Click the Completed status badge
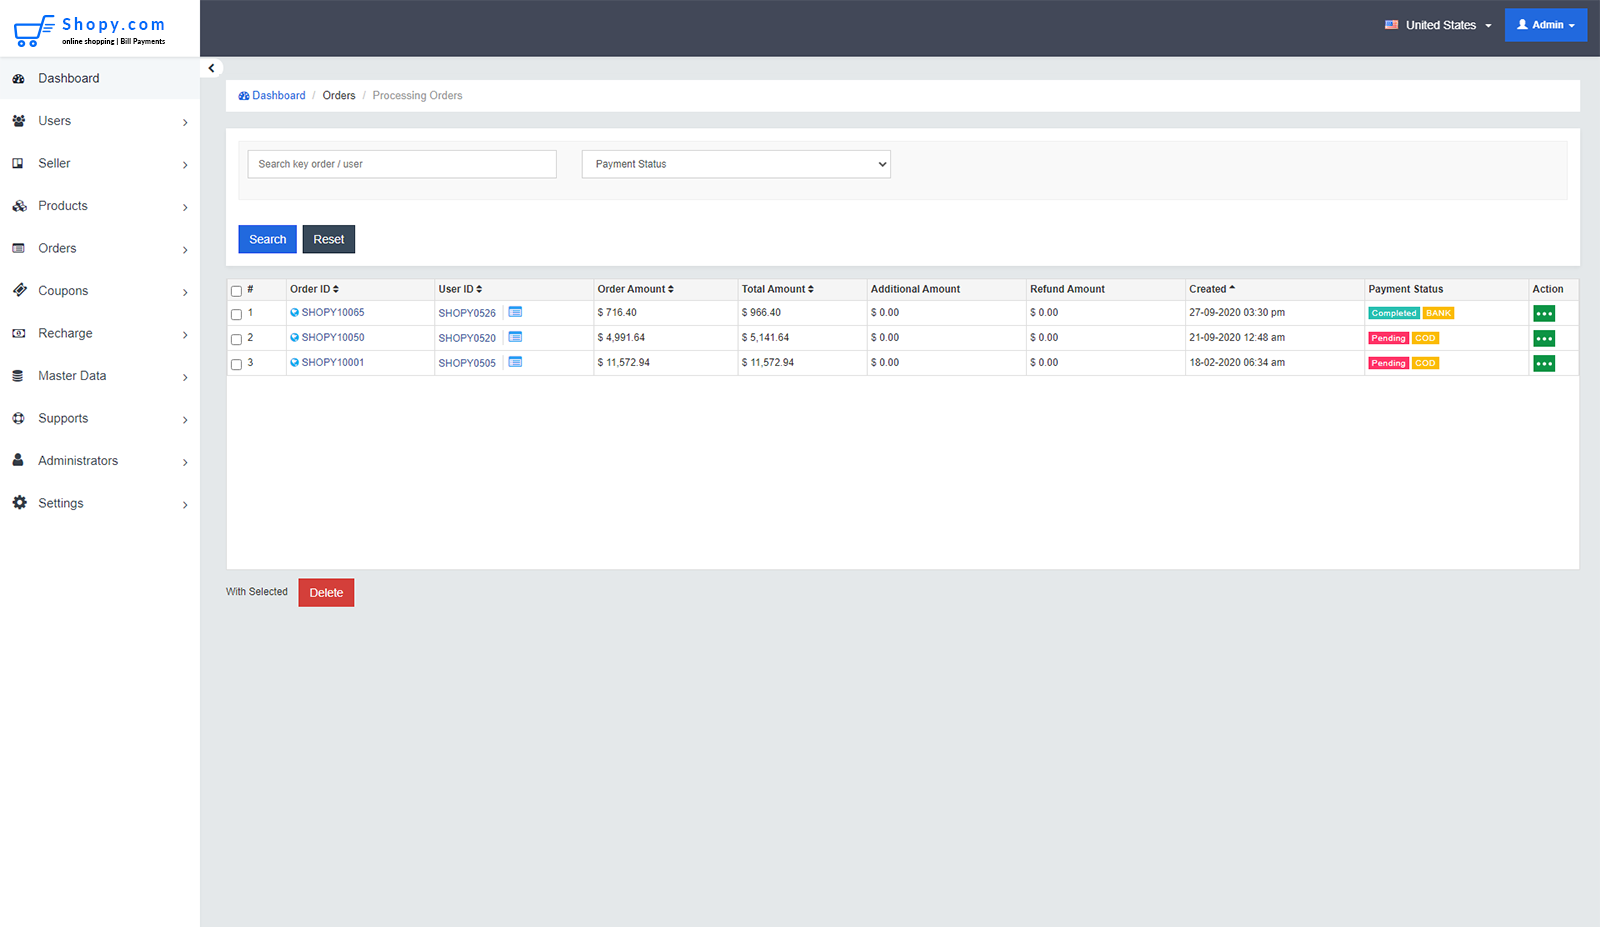1600x927 pixels. click(1394, 313)
